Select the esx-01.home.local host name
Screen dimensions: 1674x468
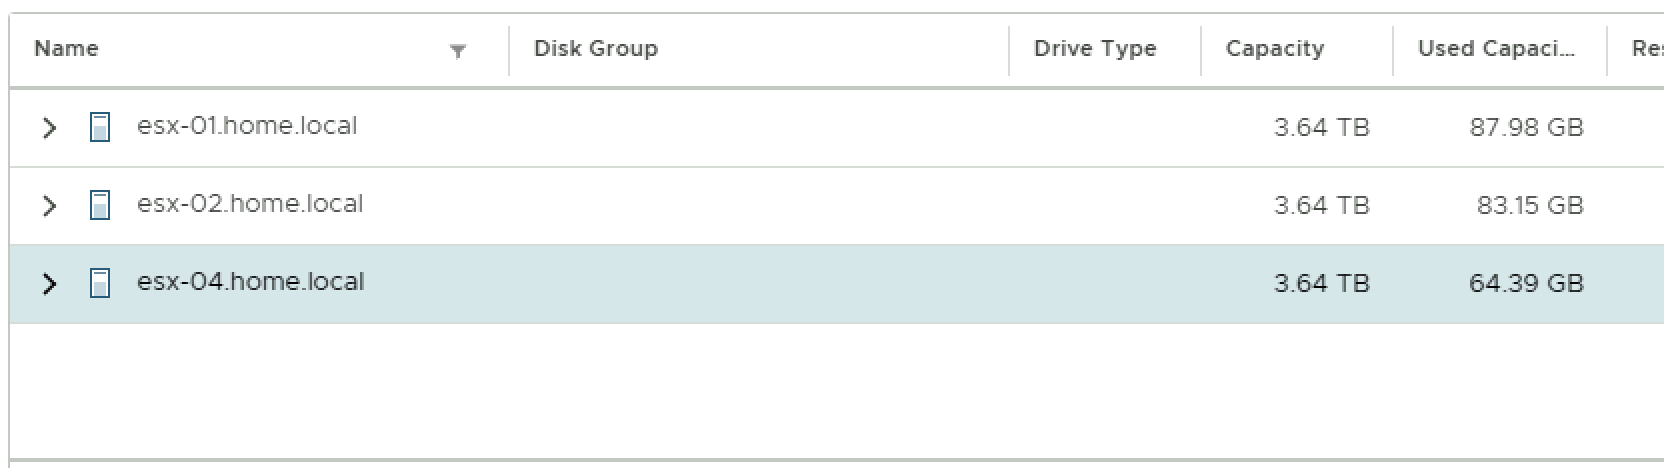[x=247, y=126]
